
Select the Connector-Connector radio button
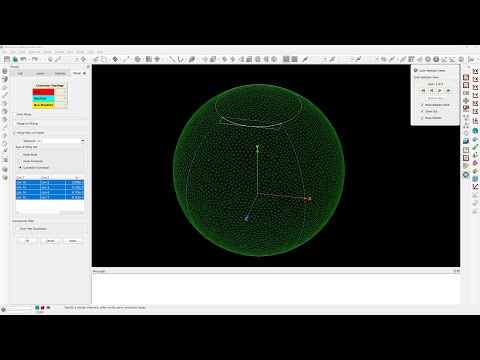20,167
